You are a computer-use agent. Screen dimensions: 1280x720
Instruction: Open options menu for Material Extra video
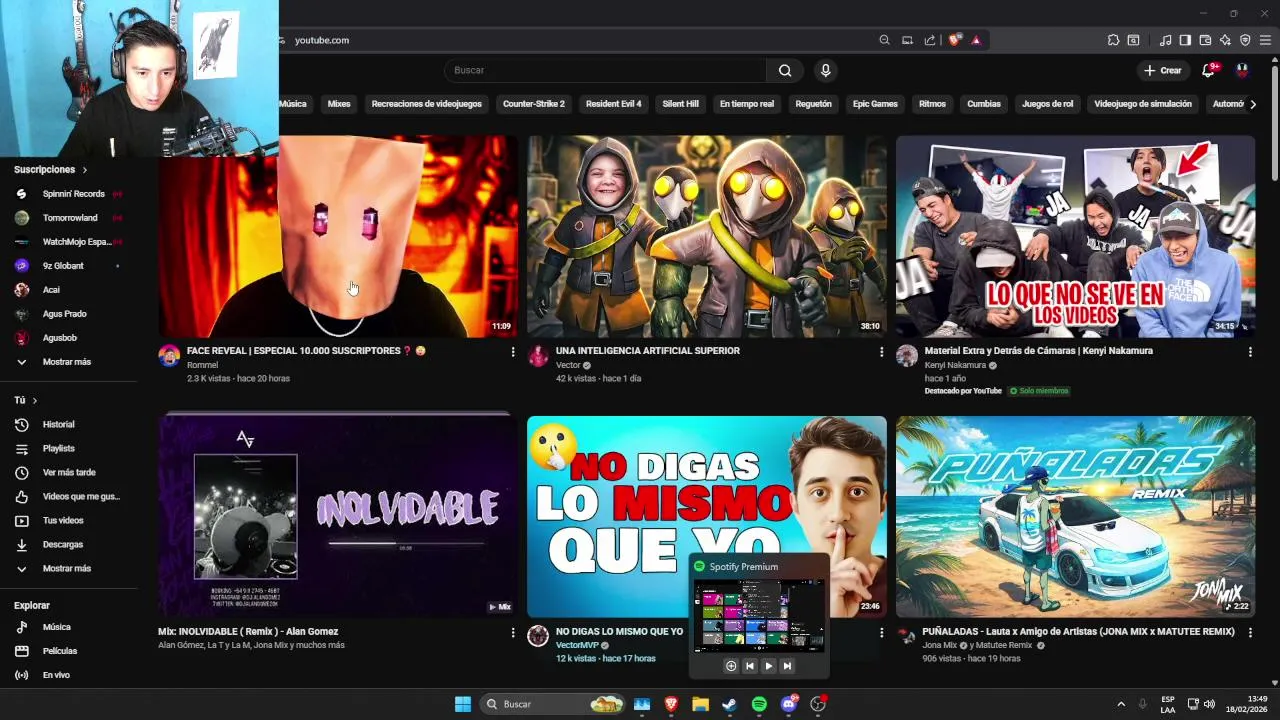1250,352
